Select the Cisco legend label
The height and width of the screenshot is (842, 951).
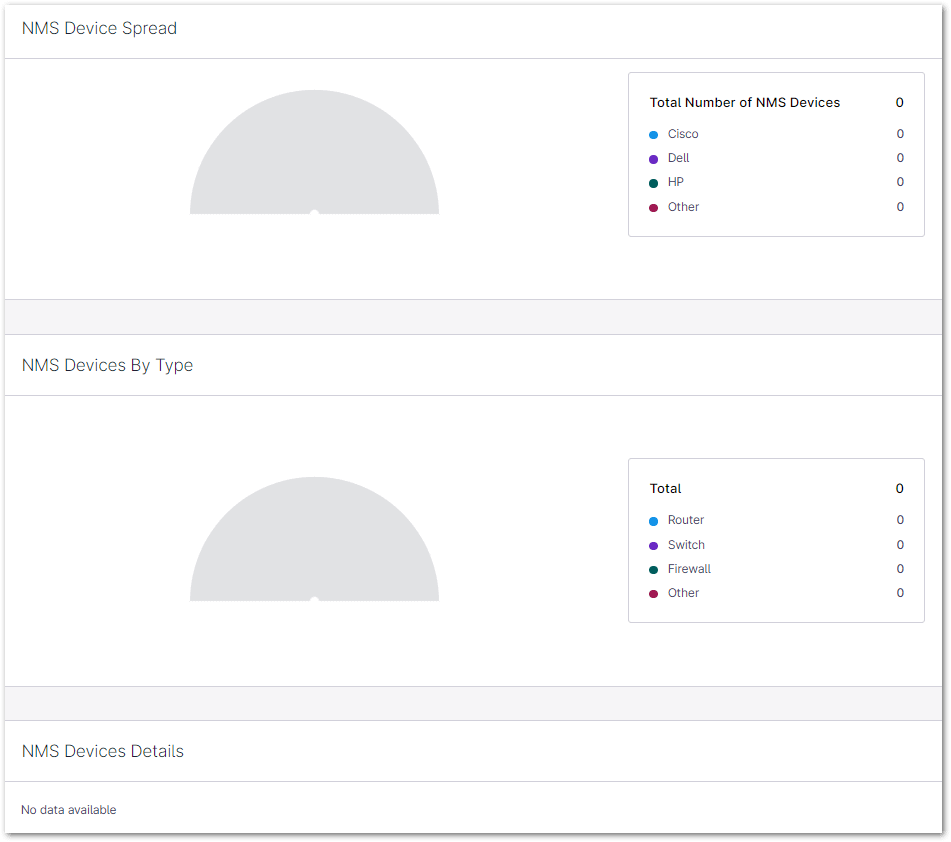click(683, 134)
